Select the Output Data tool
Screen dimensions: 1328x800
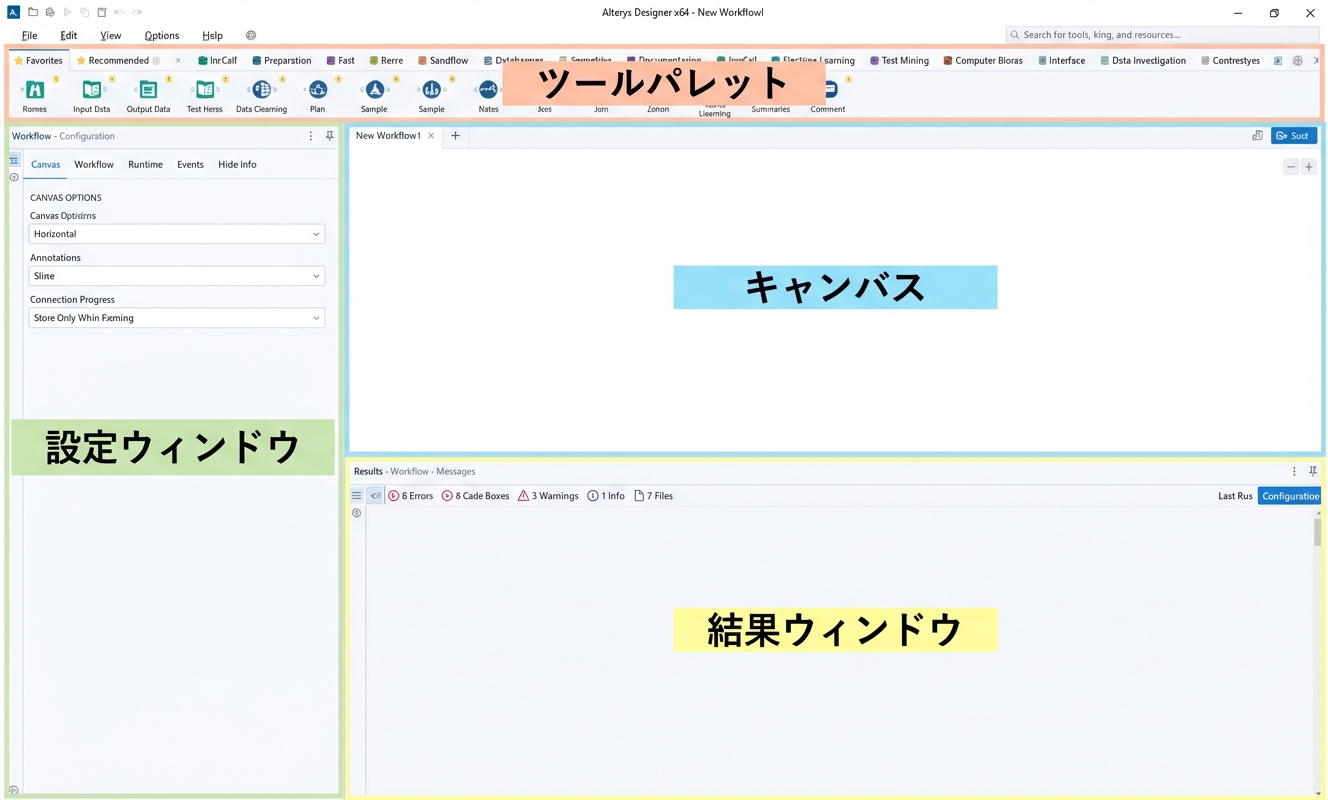148,95
